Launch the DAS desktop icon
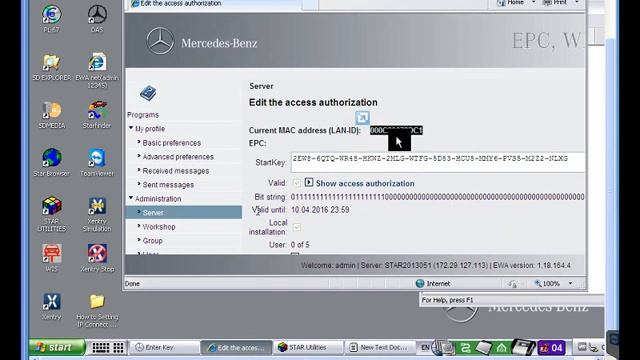Viewport: 640px width, 360px height. 97,18
